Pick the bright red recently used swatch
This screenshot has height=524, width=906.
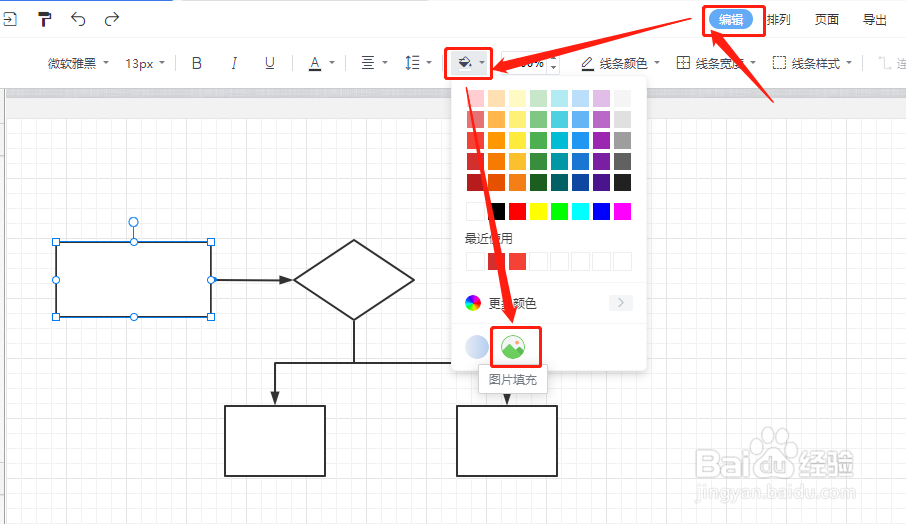pos(517,261)
